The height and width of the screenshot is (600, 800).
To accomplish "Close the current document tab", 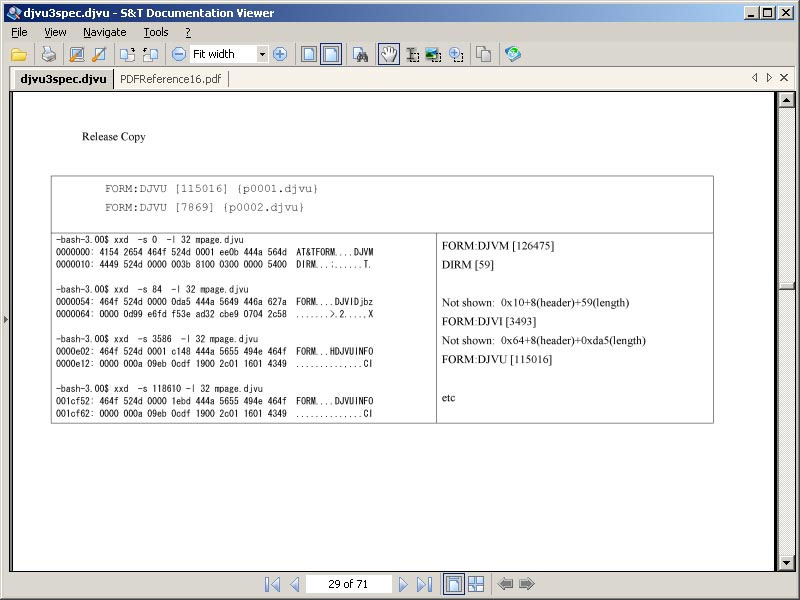I will (x=784, y=78).
